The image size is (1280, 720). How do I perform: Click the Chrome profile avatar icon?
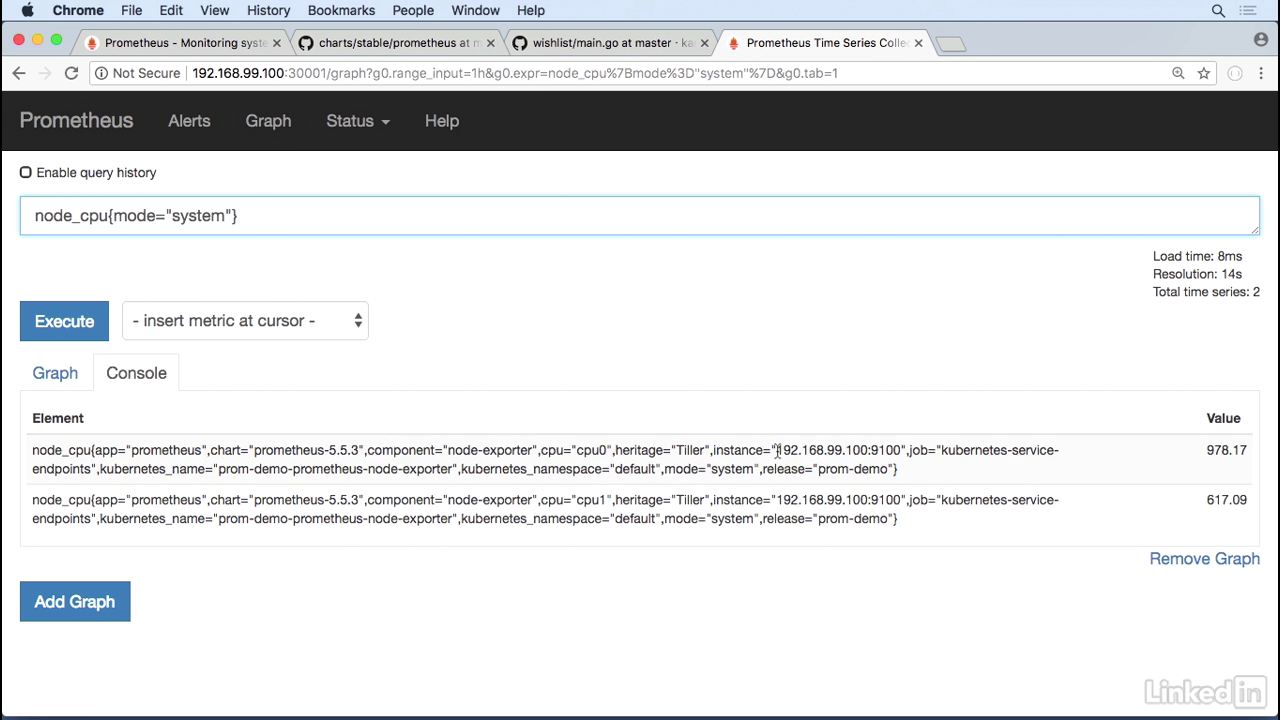(x=1260, y=40)
